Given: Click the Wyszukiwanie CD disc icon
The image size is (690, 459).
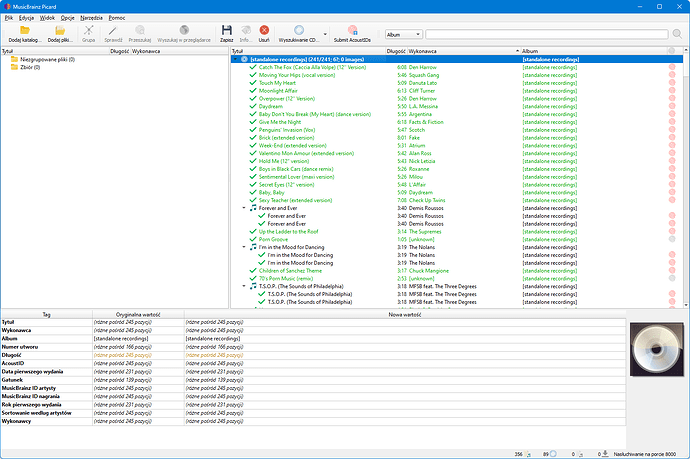Looking at the screenshot, I should 299,30.
